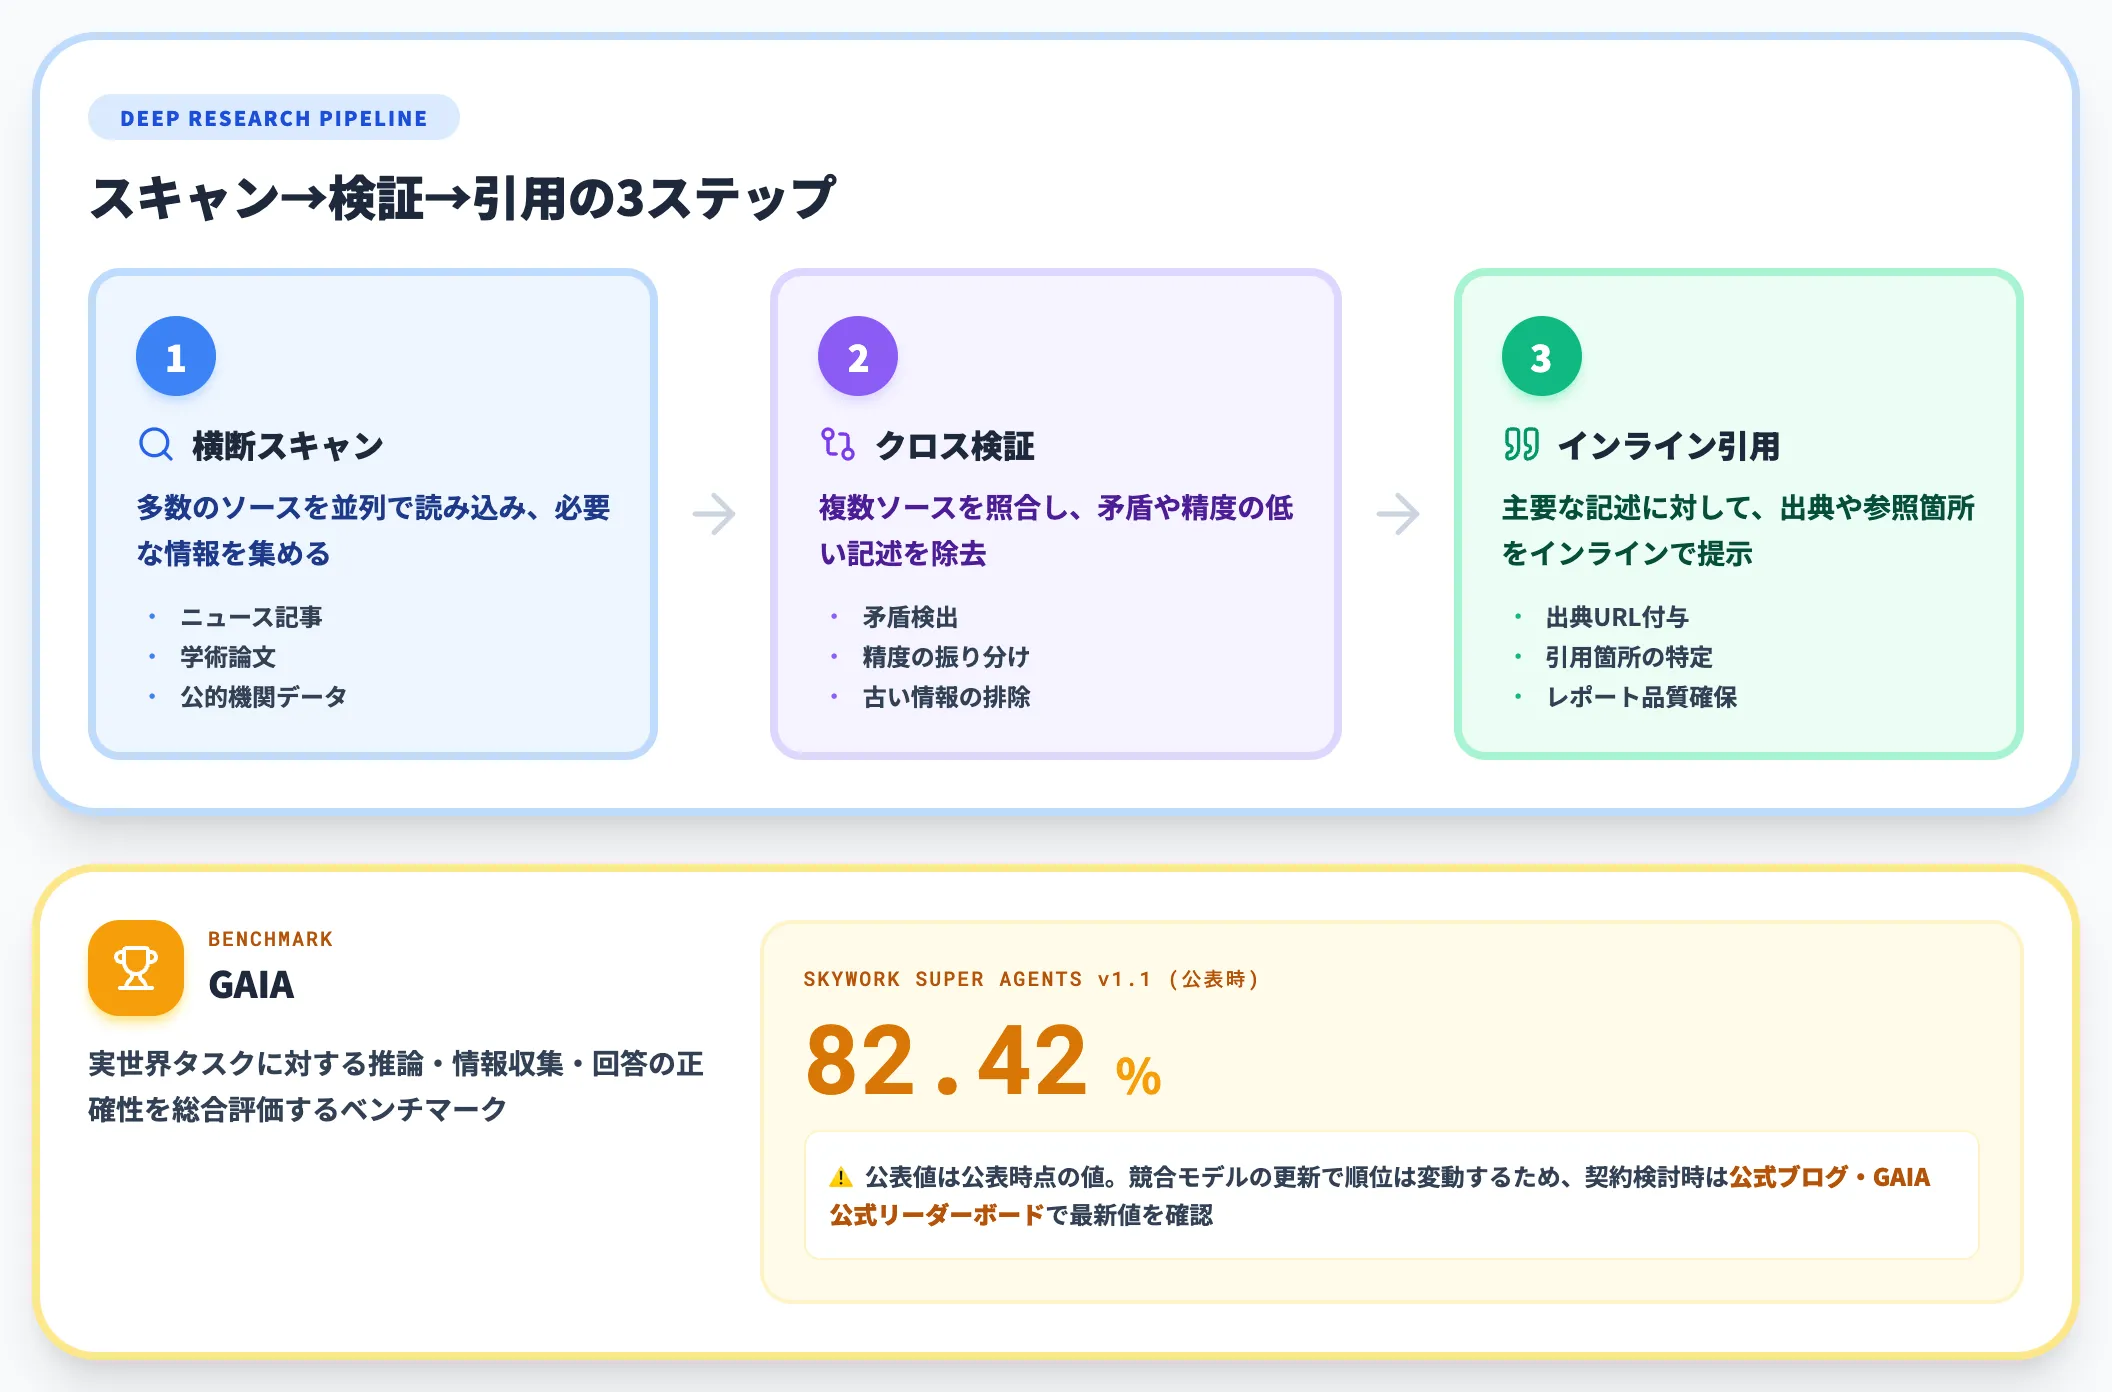Click the description 複数ソースを照合し

1056,530
